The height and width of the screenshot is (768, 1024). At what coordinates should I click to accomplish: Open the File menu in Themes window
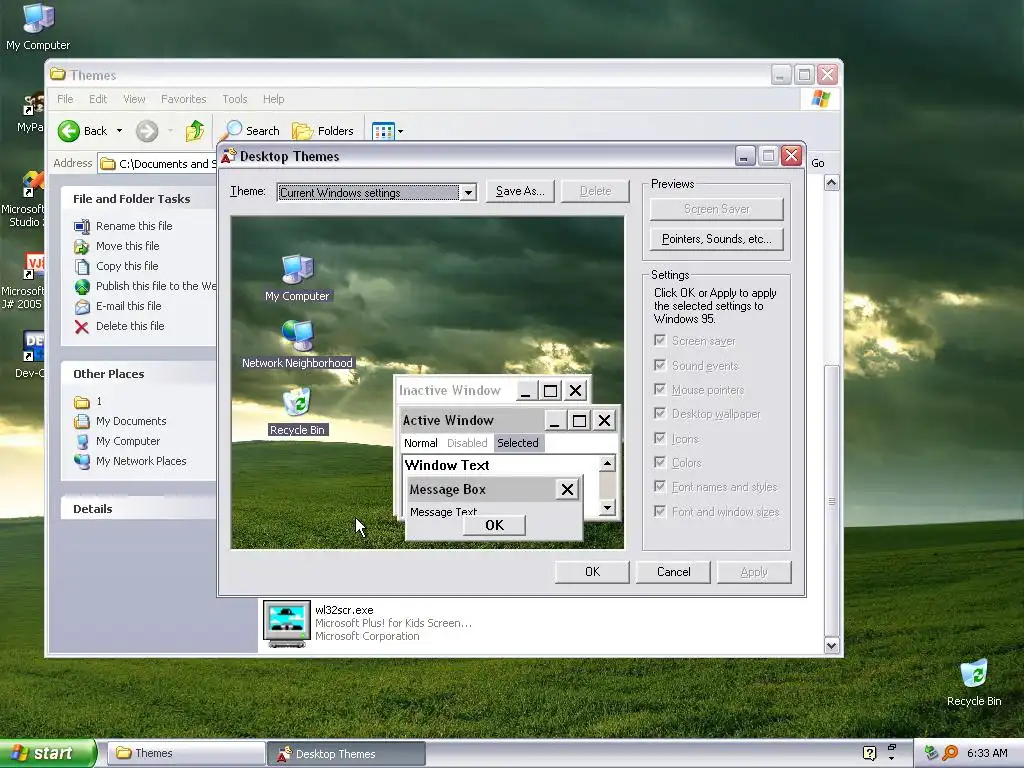click(x=65, y=99)
